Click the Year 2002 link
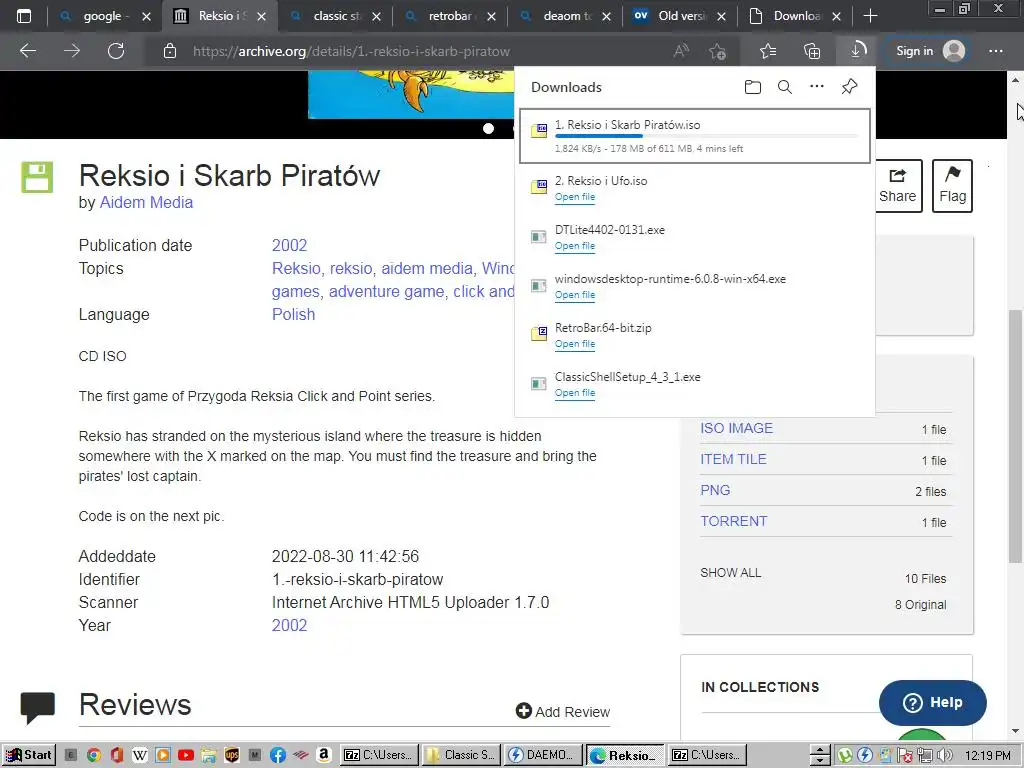The image size is (1024, 768). (289, 625)
